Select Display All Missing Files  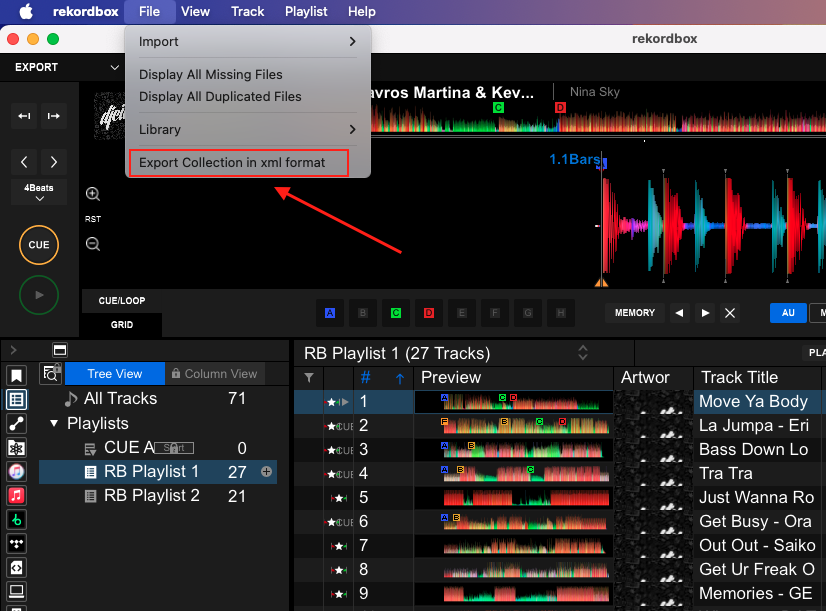click(x=211, y=75)
